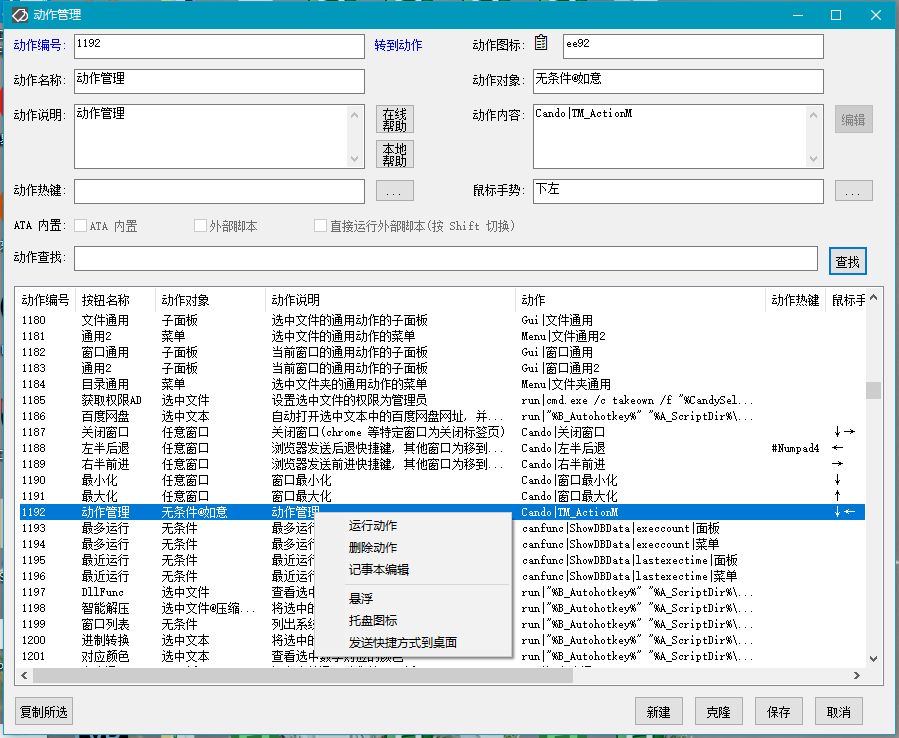Open hotkey picker button beside 动作热键

click(x=394, y=191)
